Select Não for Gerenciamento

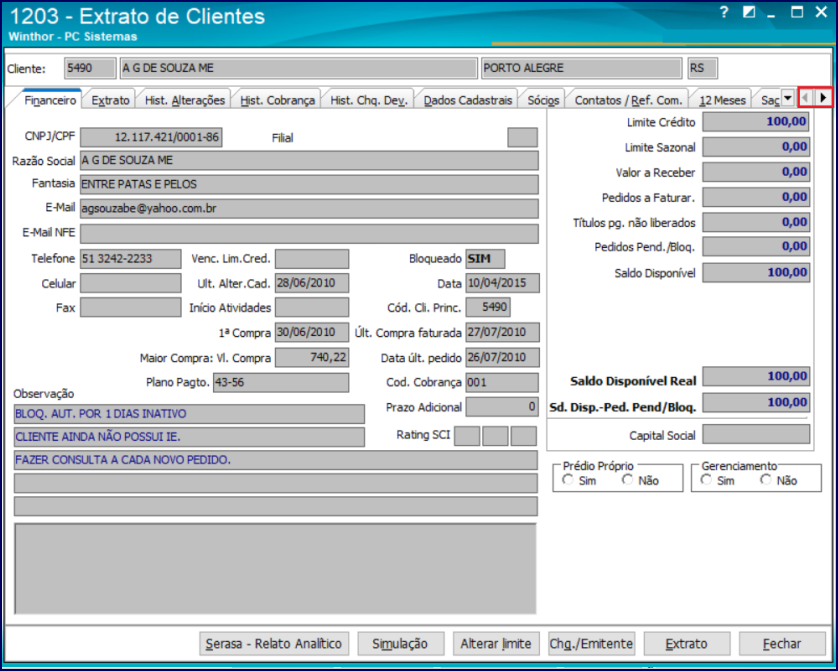point(766,480)
